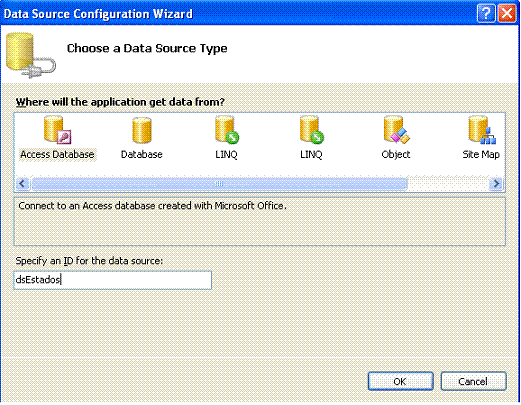The height and width of the screenshot is (405, 521).
Task: Choose the Site Map source icon
Action: pos(482,130)
